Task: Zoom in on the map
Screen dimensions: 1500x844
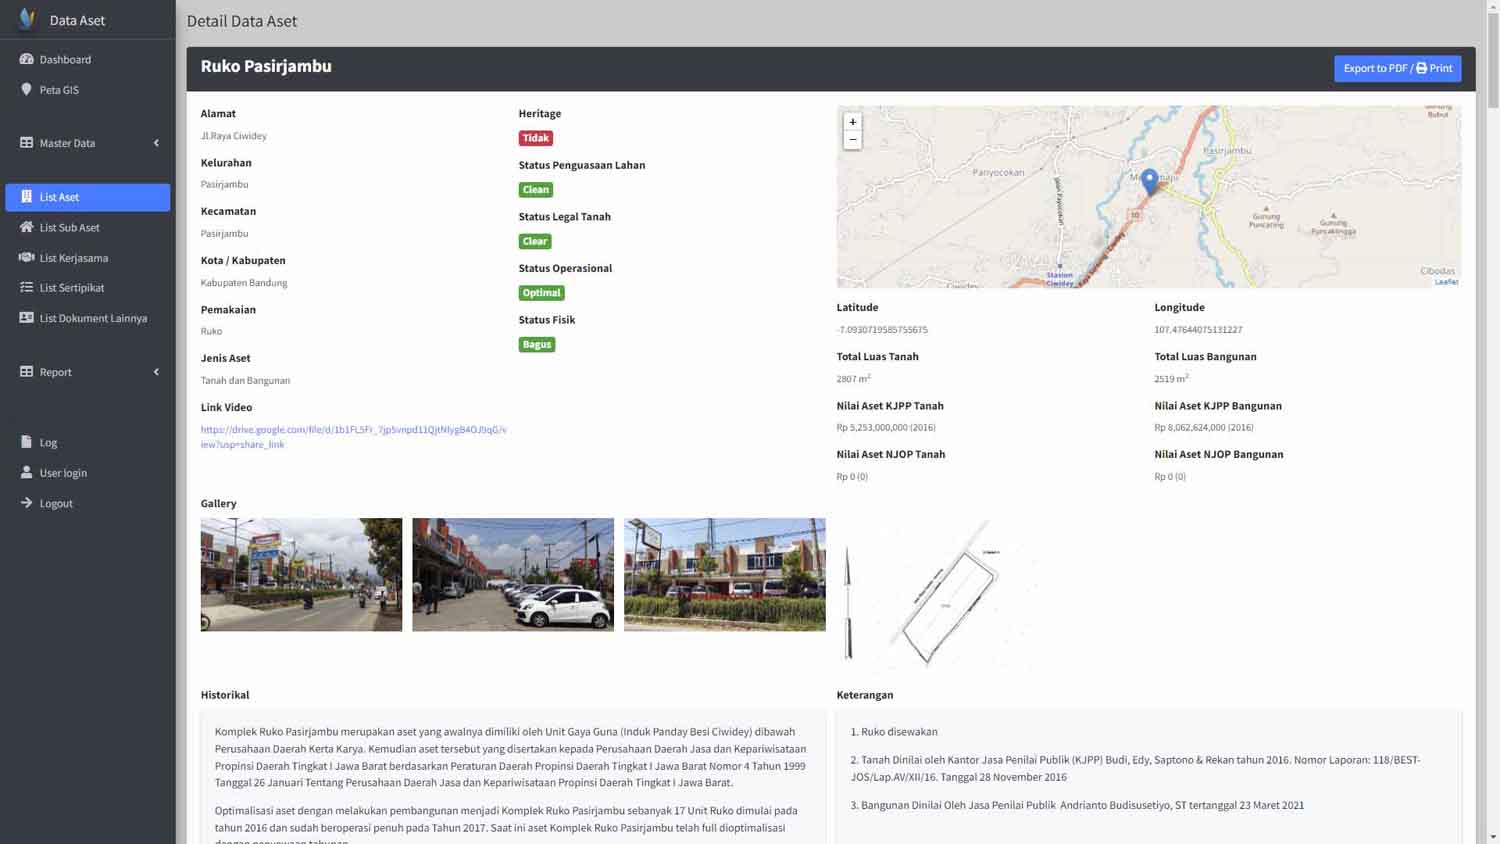Action: tap(852, 122)
